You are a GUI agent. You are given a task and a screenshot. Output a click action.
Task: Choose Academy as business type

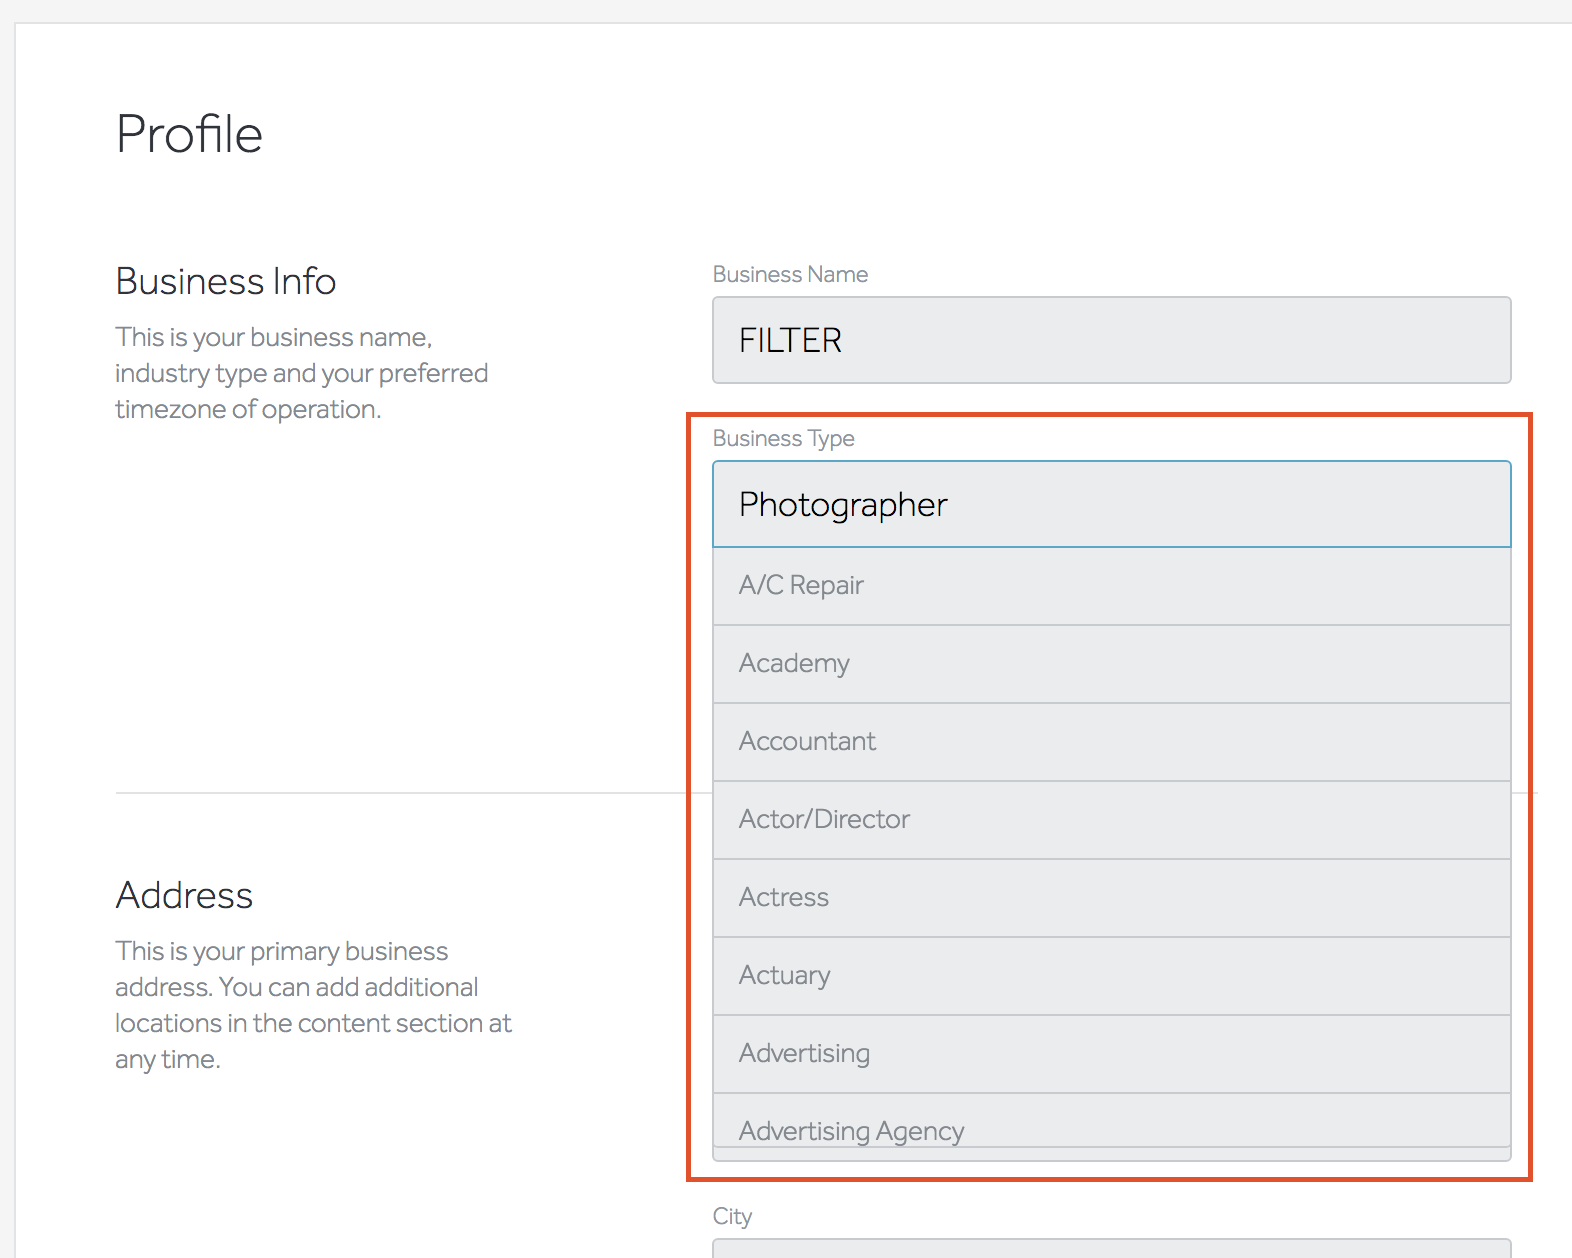tap(1110, 664)
